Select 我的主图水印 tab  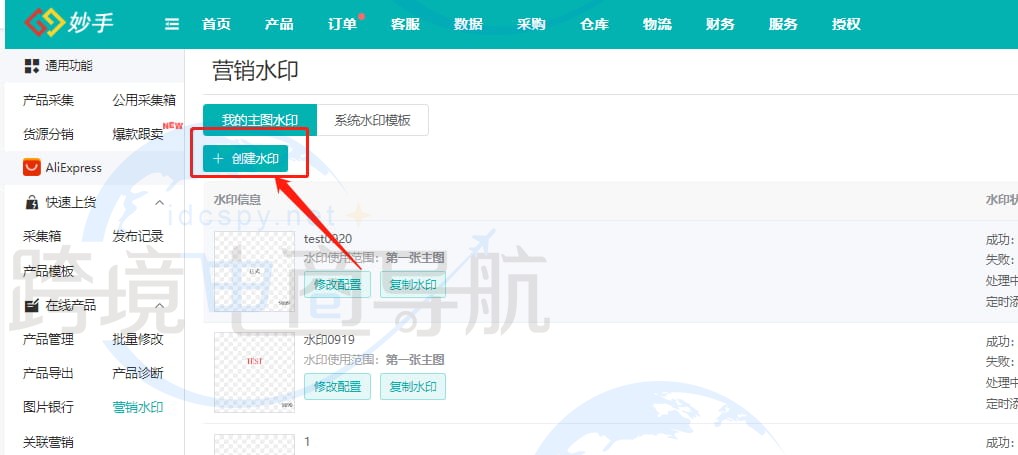[259, 120]
